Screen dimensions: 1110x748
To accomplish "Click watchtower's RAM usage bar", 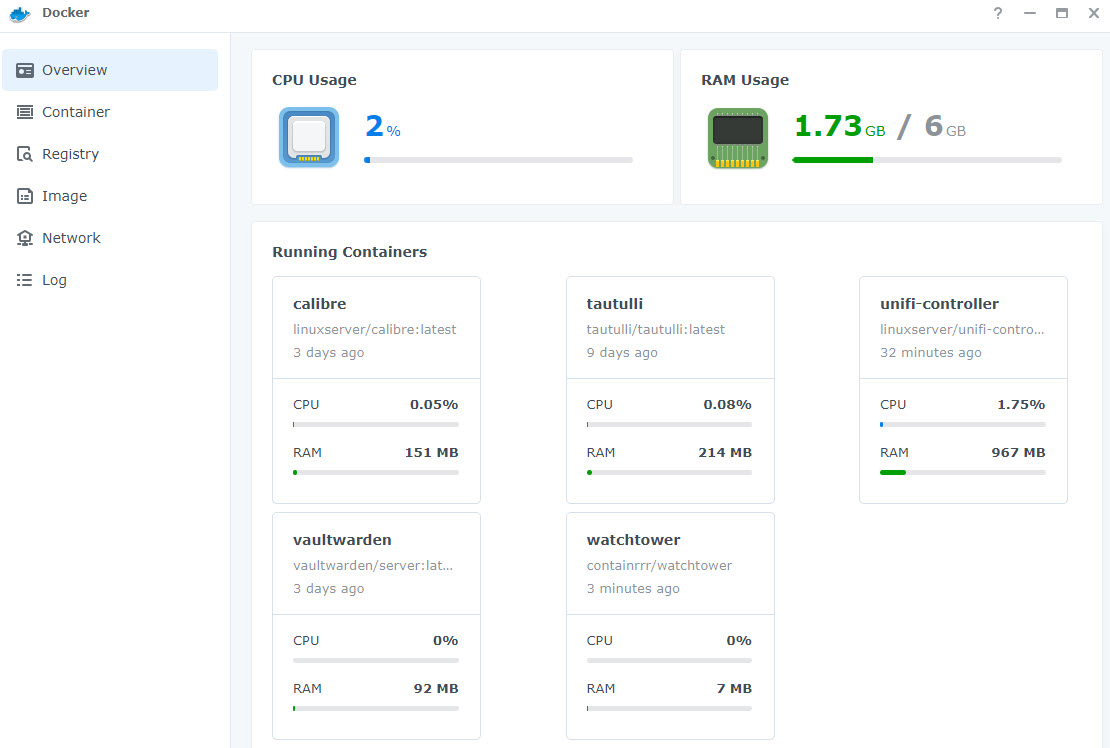I will 669,708.
